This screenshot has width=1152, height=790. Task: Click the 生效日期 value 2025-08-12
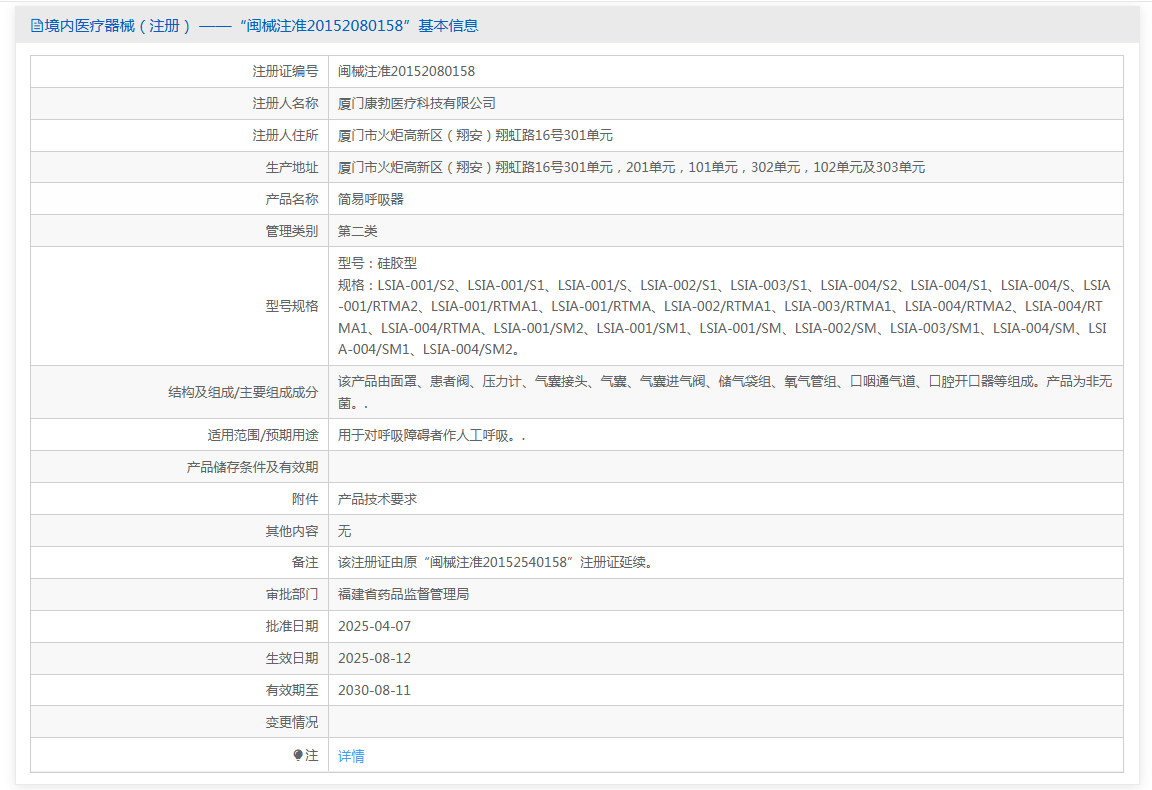[x=375, y=658]
